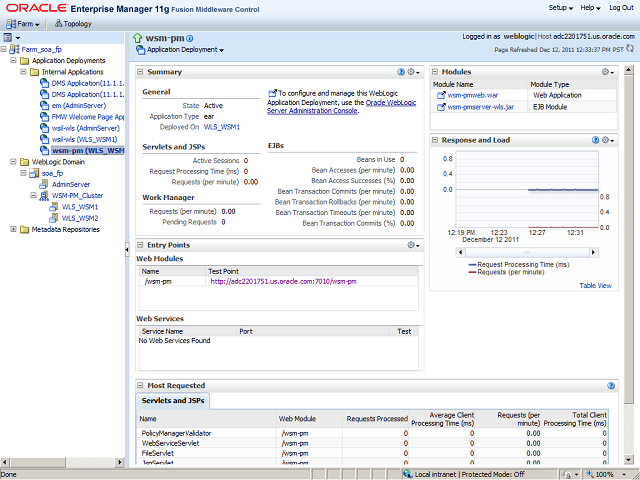The width and height of the screenshot is (640, 480).
Task: Open the wsm-pmweb.war module link
Action: tap(471, 95)
